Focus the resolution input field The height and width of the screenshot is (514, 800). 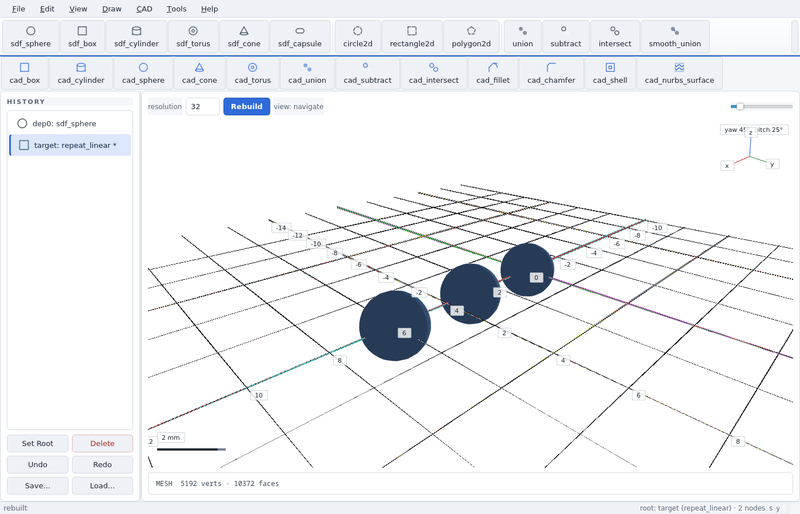(x=203, y=106)
